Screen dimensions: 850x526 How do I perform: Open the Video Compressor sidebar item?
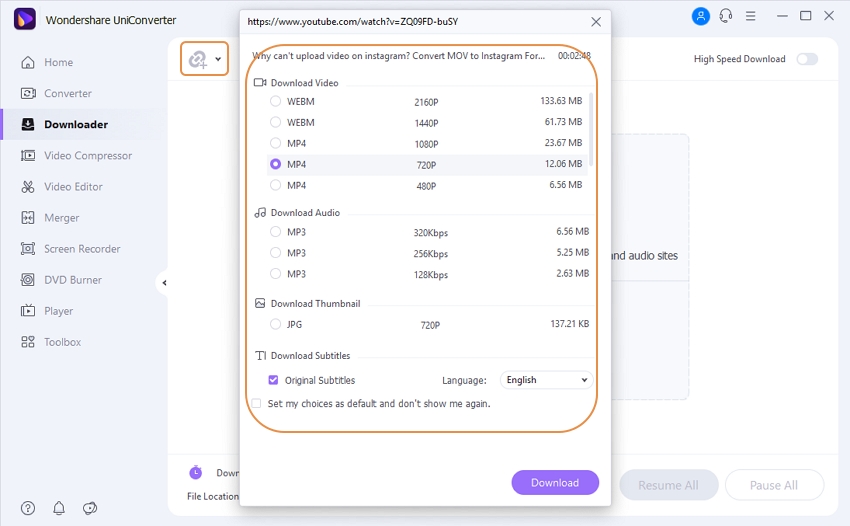point(87,156)
